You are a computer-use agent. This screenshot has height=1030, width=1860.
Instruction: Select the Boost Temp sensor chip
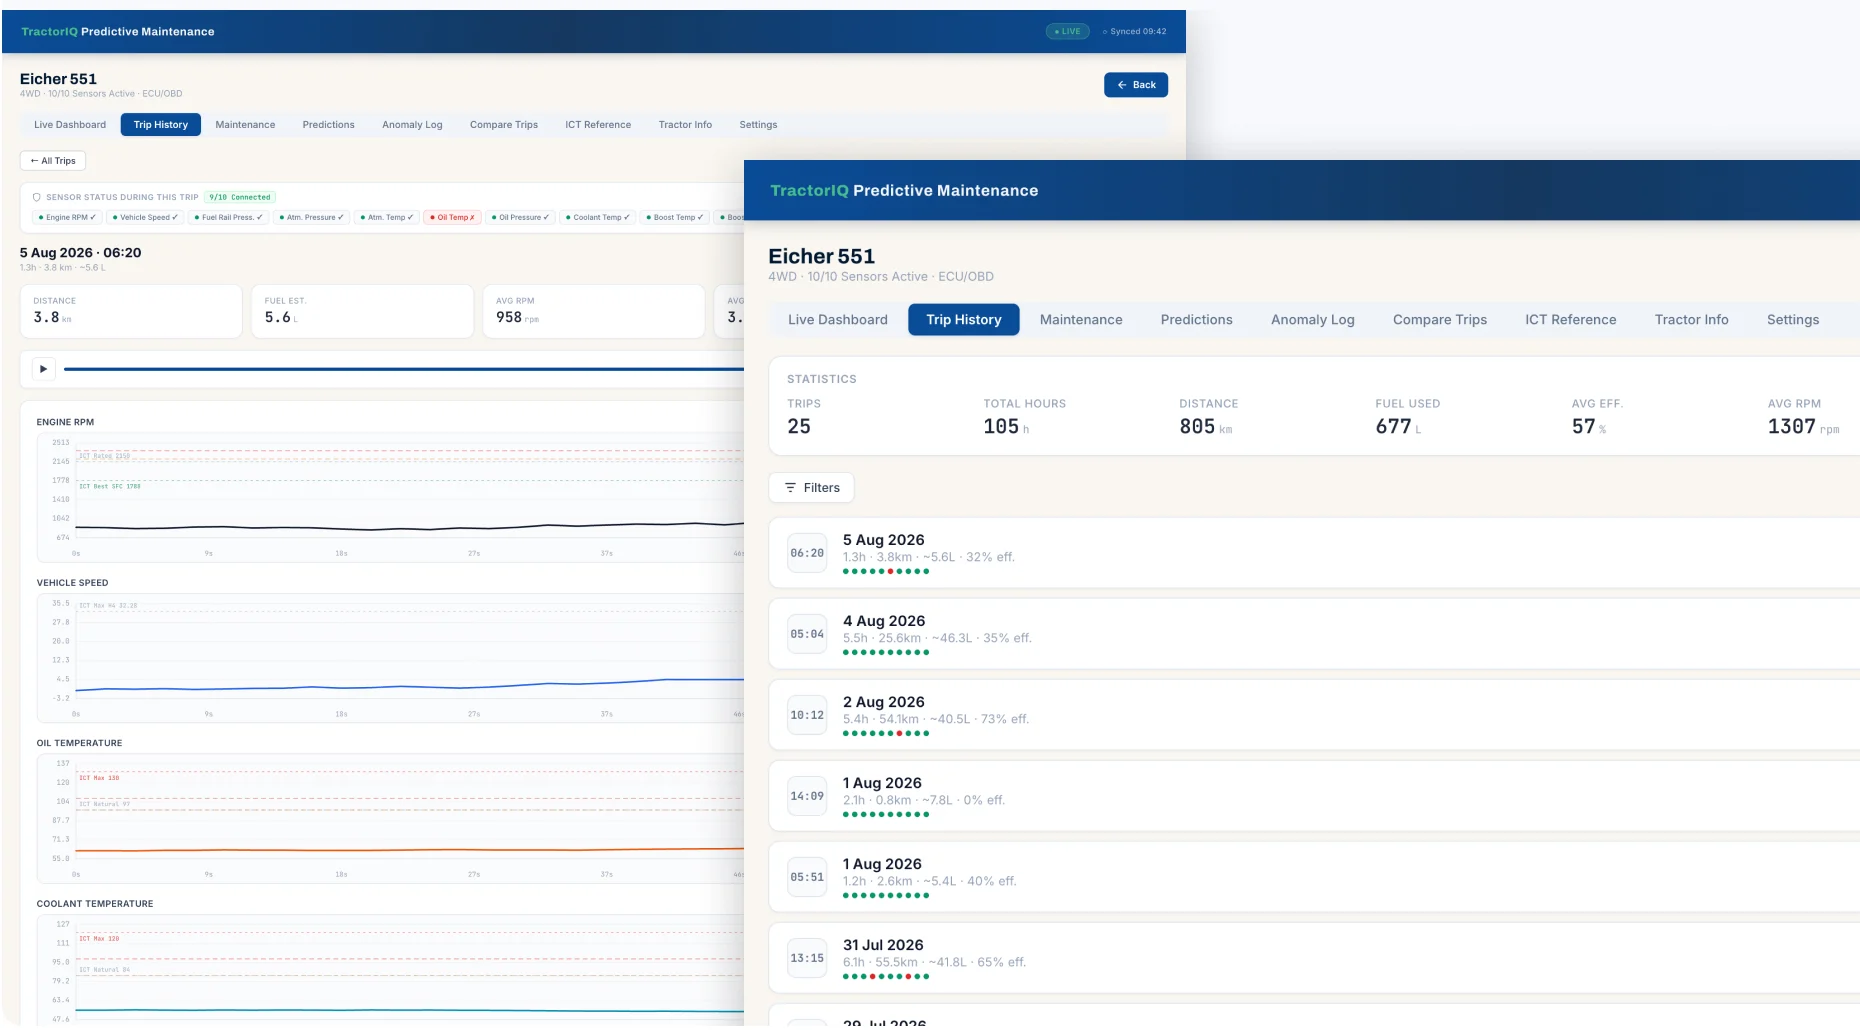(675, 217)
